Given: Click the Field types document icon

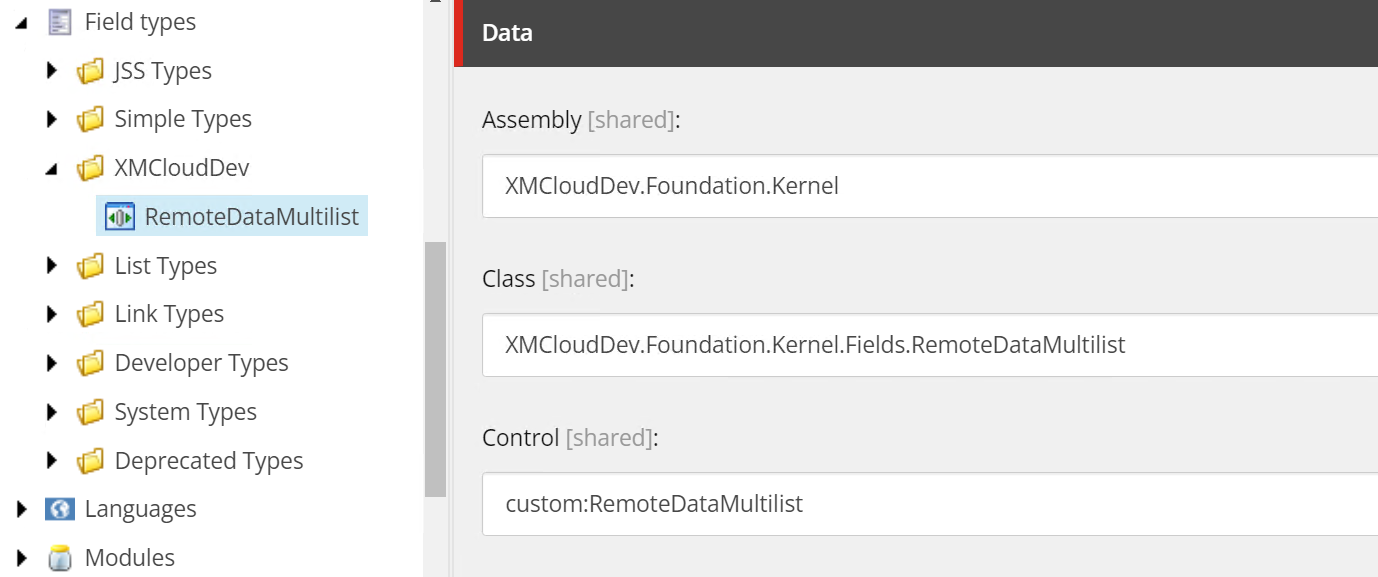Looking at the screenshot, I should click(61, 21).
